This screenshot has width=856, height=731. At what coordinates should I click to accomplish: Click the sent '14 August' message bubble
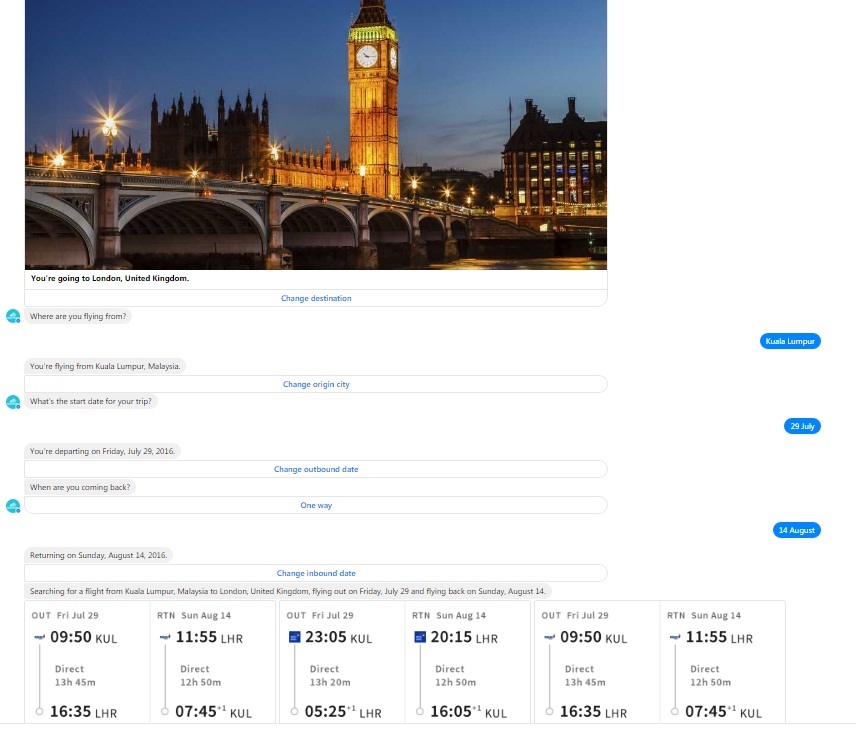[796, 530]
